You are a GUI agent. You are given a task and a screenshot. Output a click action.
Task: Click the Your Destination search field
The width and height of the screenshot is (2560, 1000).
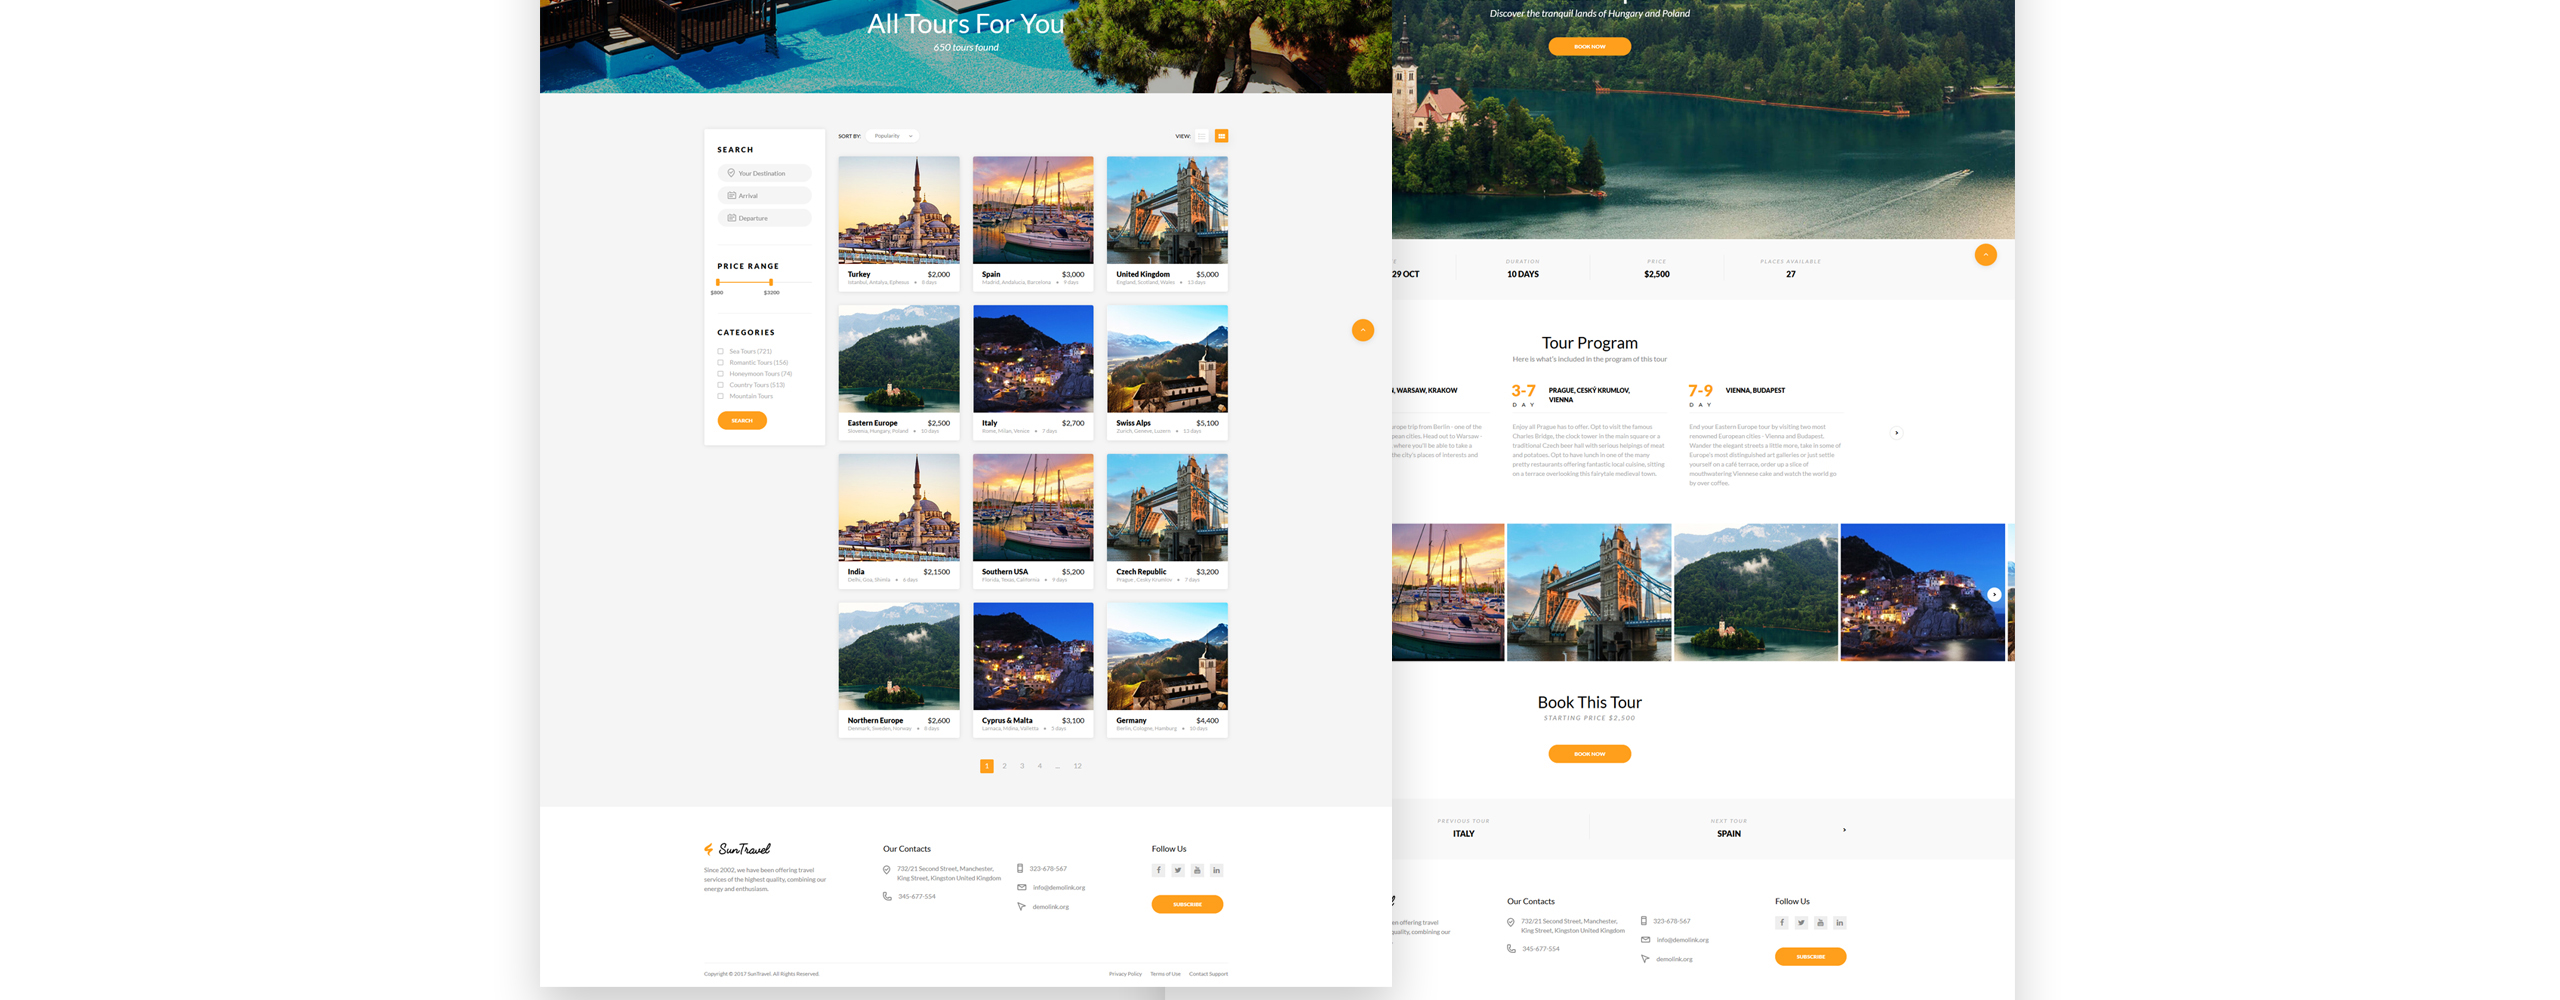click(x=764, y=173)
